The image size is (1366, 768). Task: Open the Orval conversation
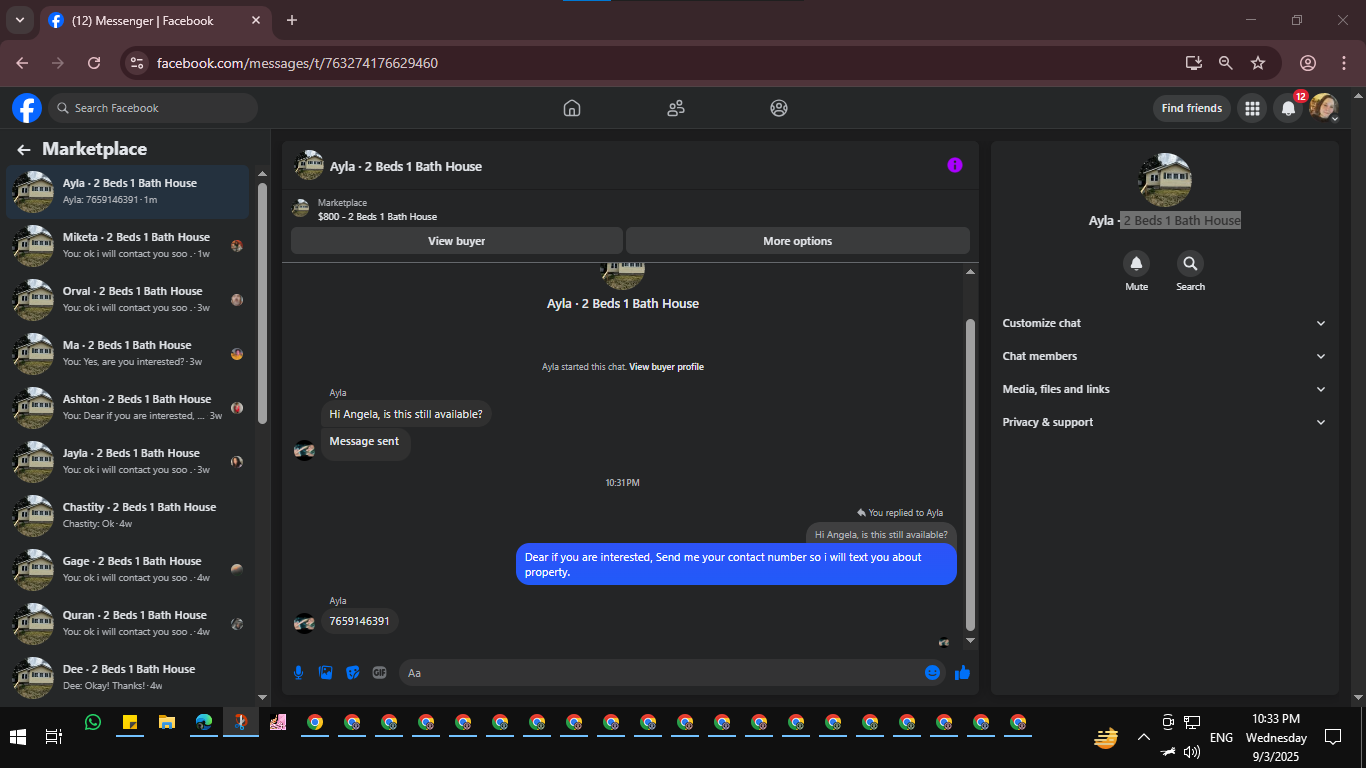click(x=128, y=299)
